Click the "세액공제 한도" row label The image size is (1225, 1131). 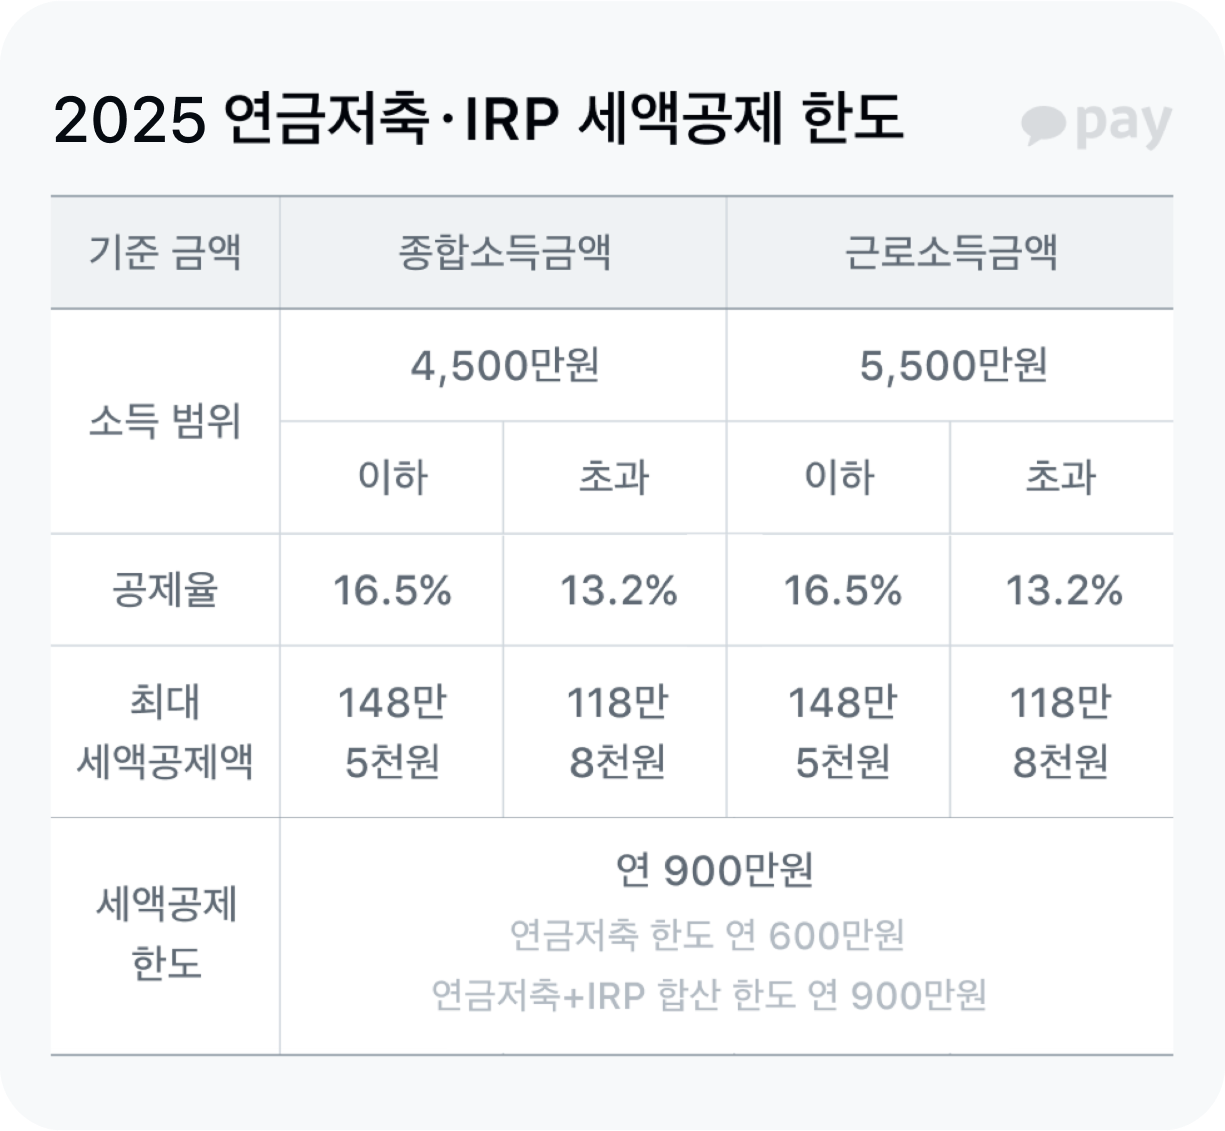[x=165, y=935]
